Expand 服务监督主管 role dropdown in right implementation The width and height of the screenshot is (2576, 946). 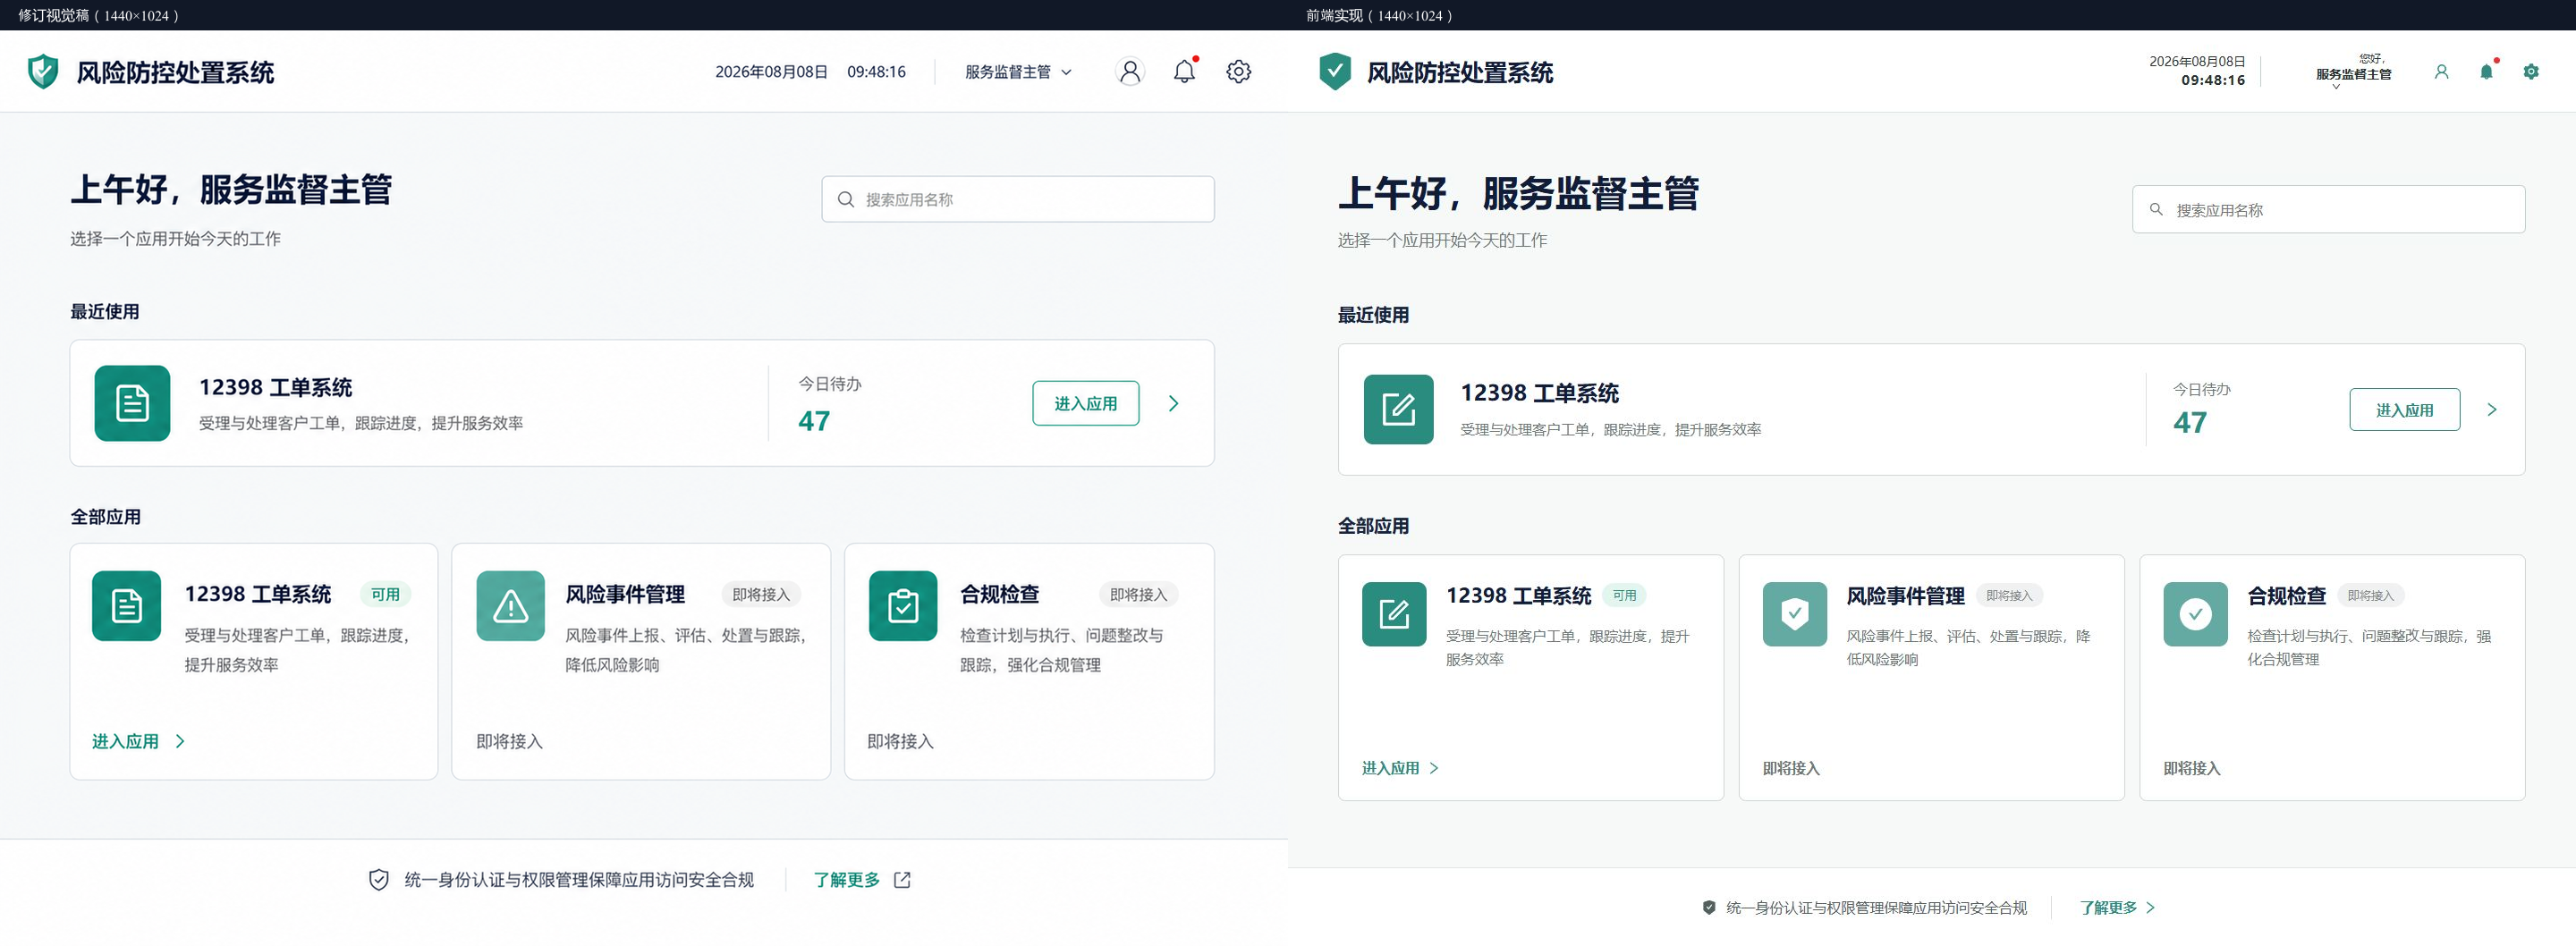[x=2353, y=74]
